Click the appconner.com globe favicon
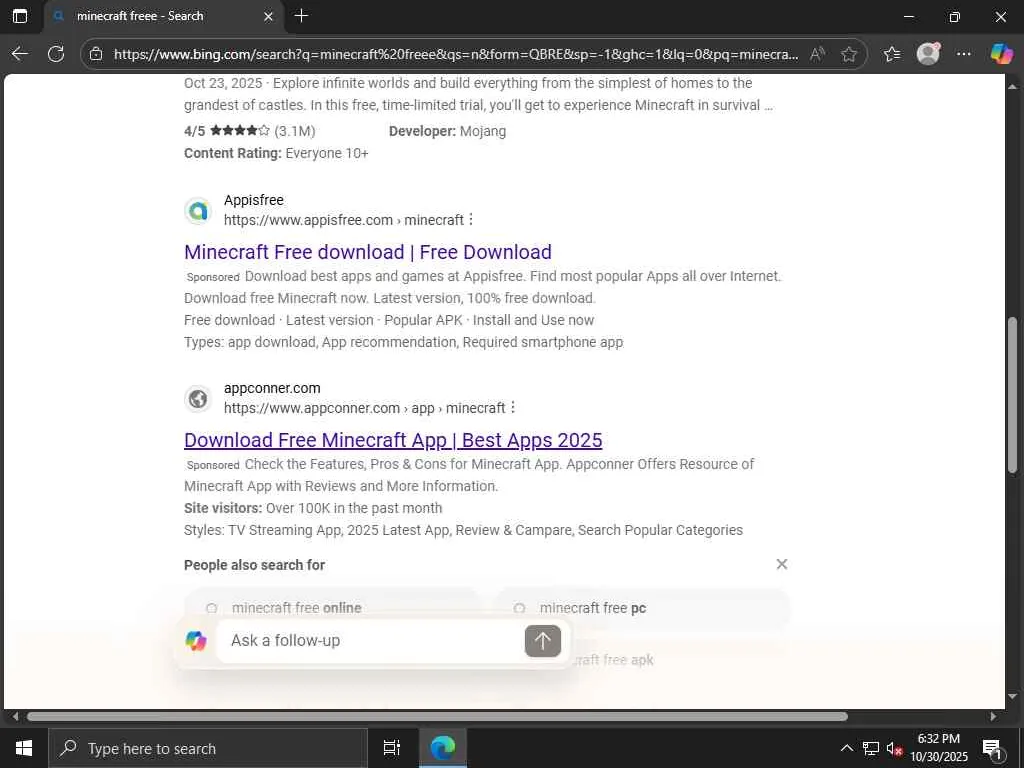 pos(198,398)
